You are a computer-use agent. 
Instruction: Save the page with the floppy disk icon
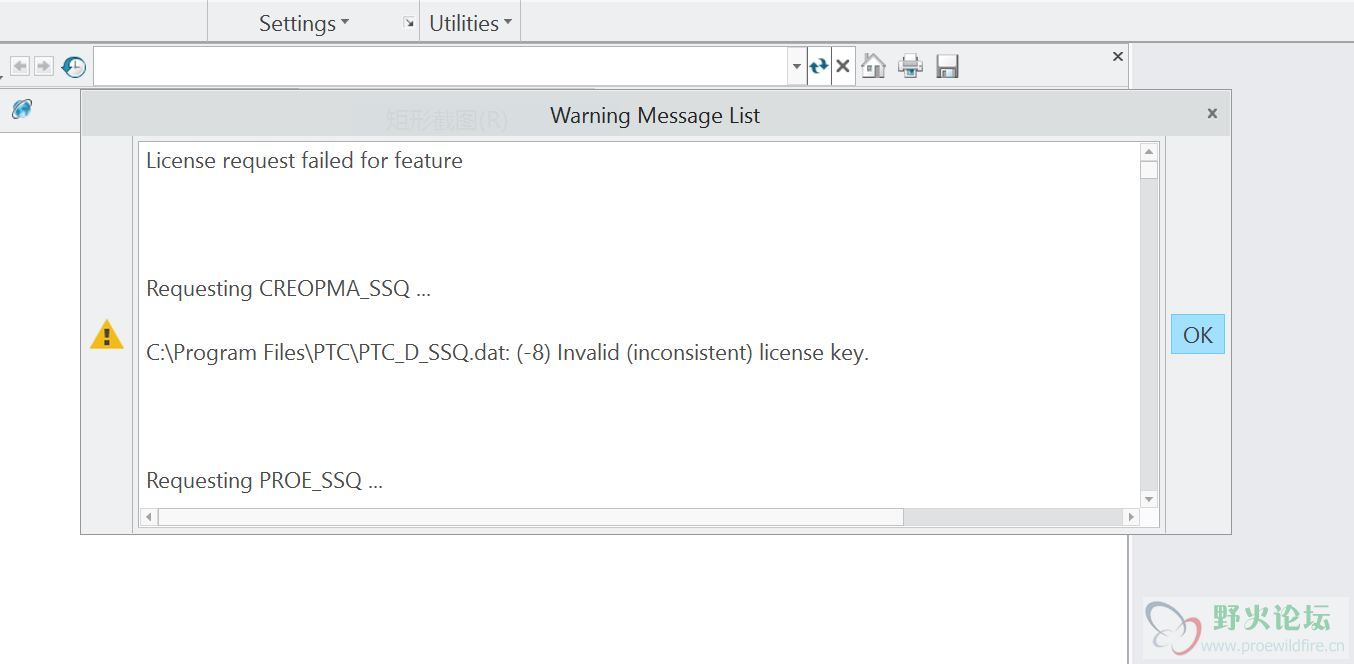(x=947, y=66)
